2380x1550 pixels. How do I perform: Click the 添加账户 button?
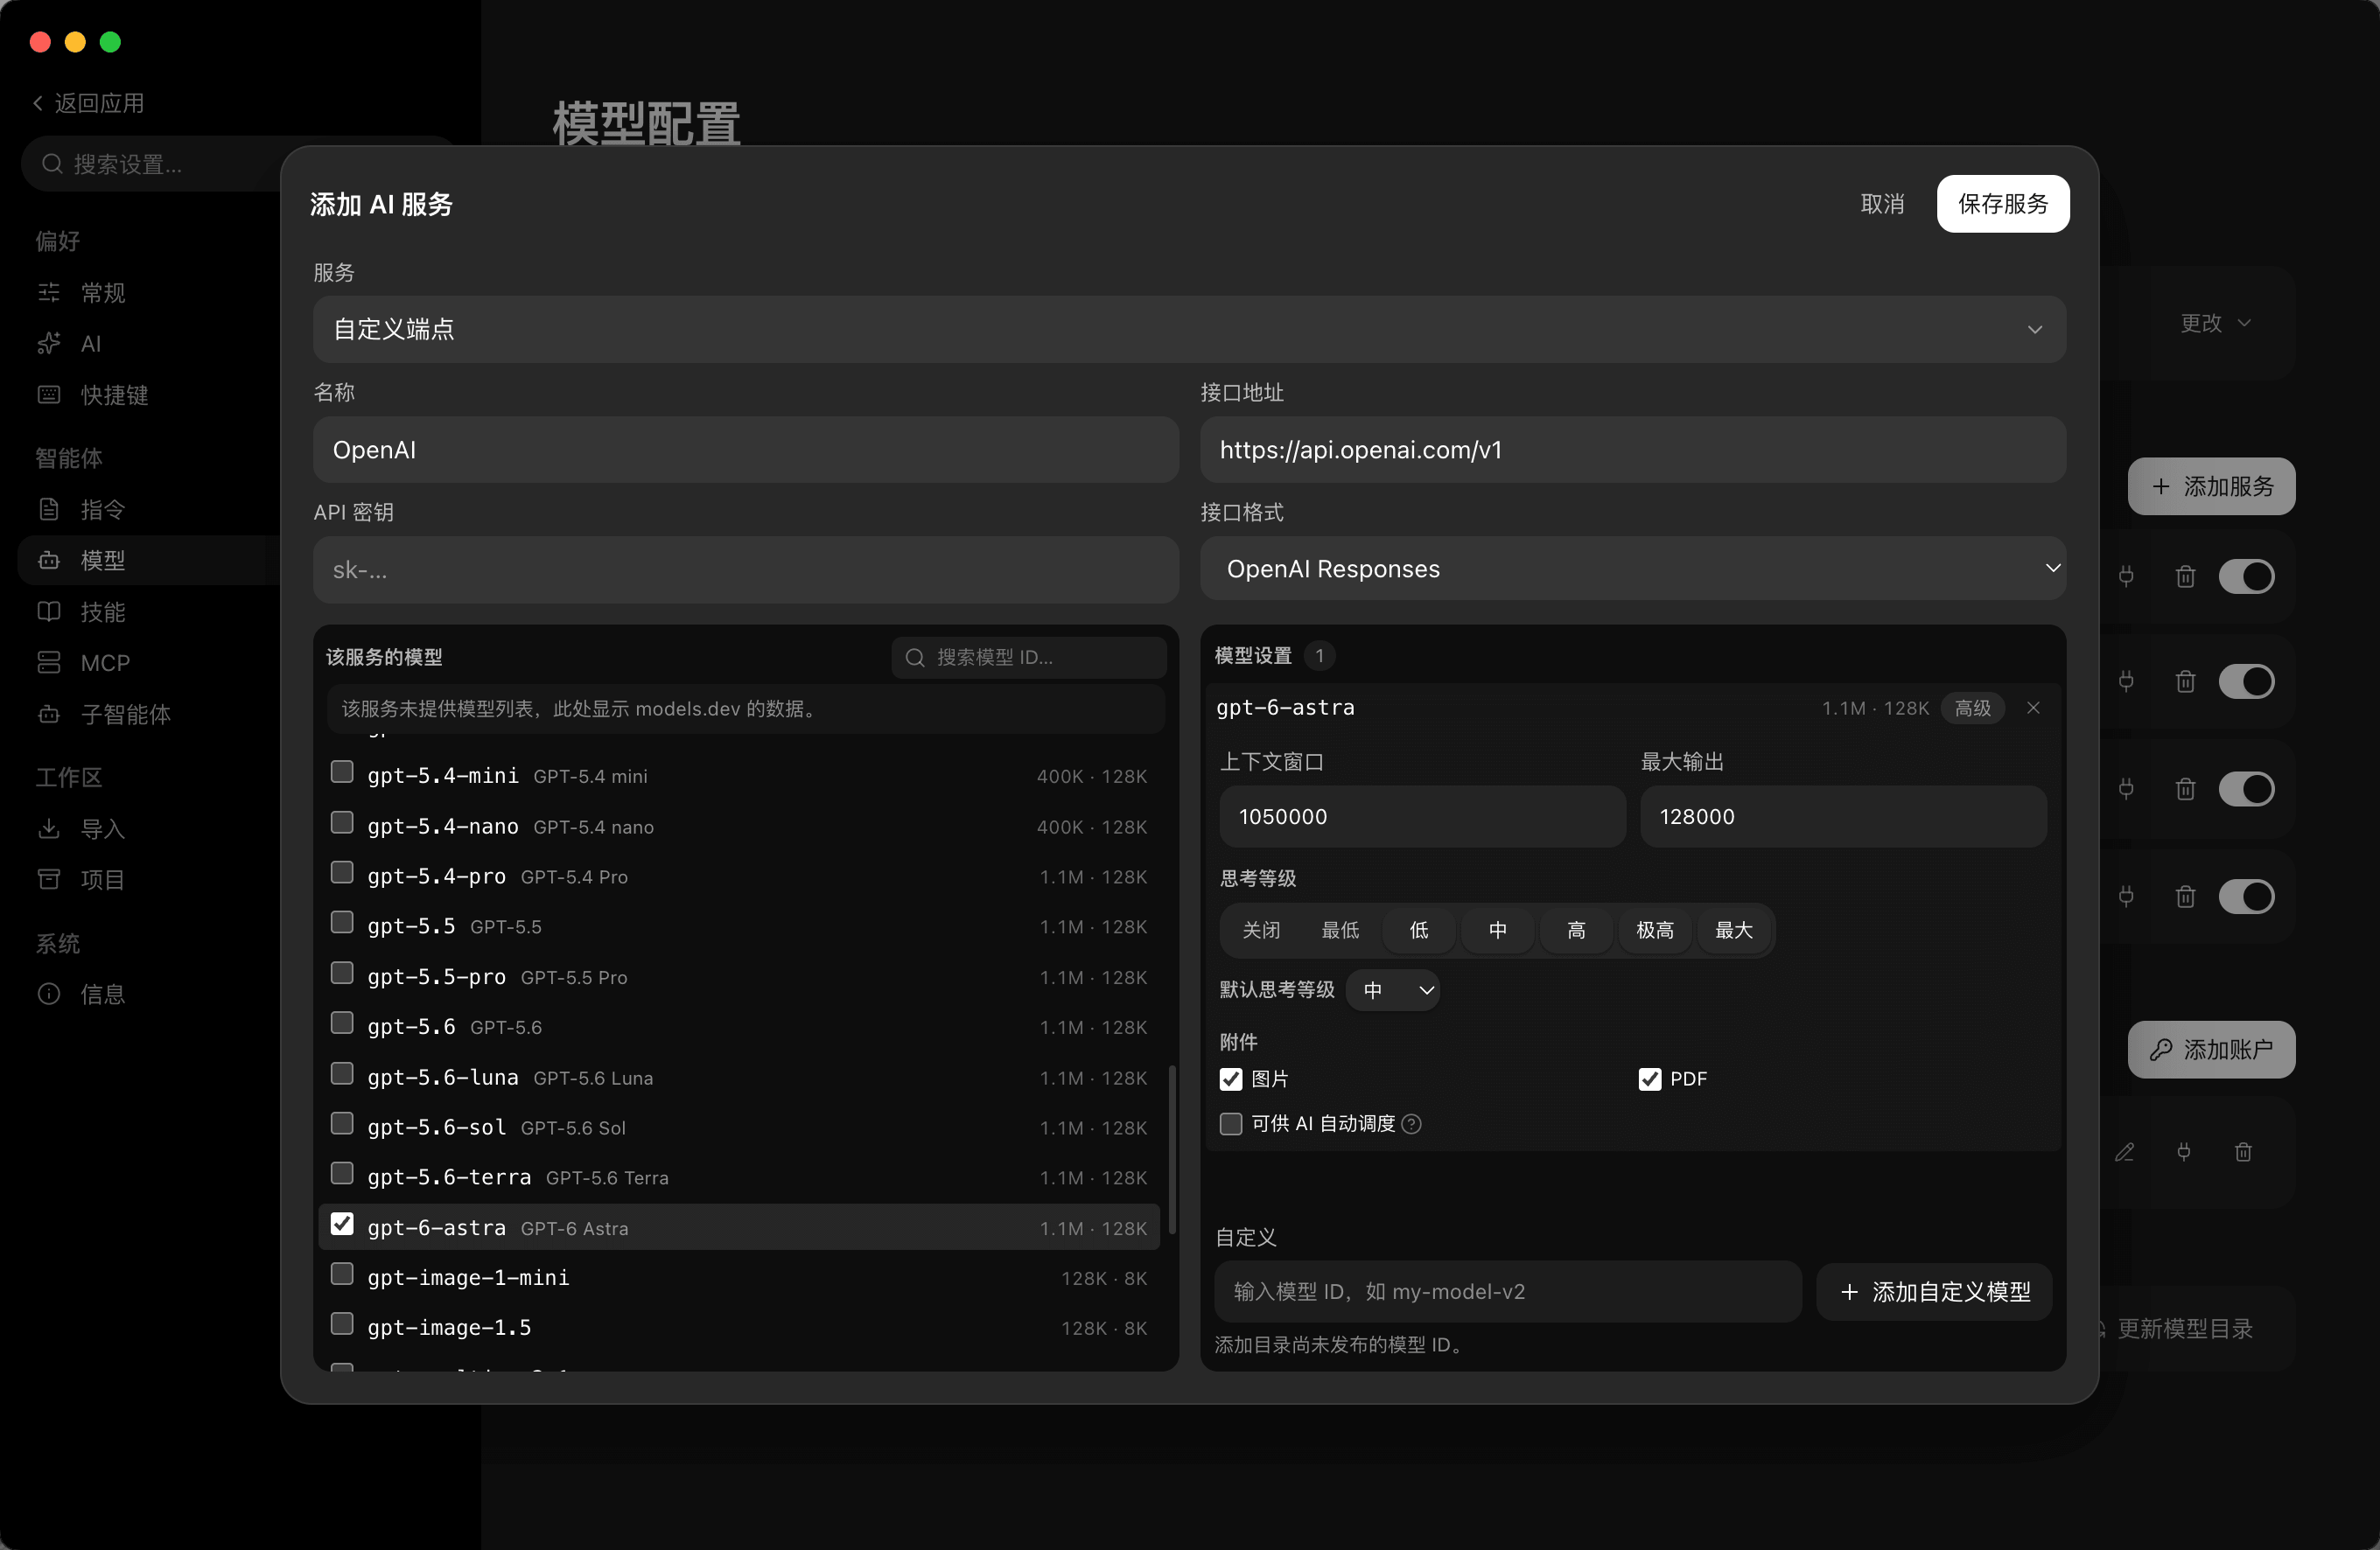(x=2211, y=1049)
